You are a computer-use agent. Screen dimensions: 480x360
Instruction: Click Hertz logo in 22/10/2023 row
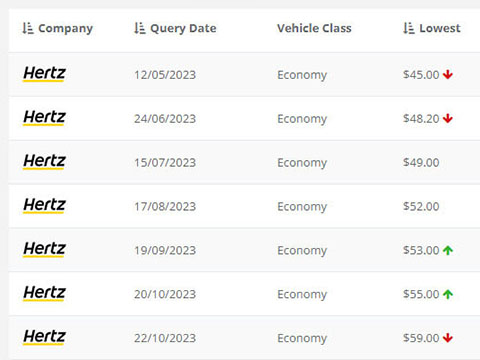(44, 337)
